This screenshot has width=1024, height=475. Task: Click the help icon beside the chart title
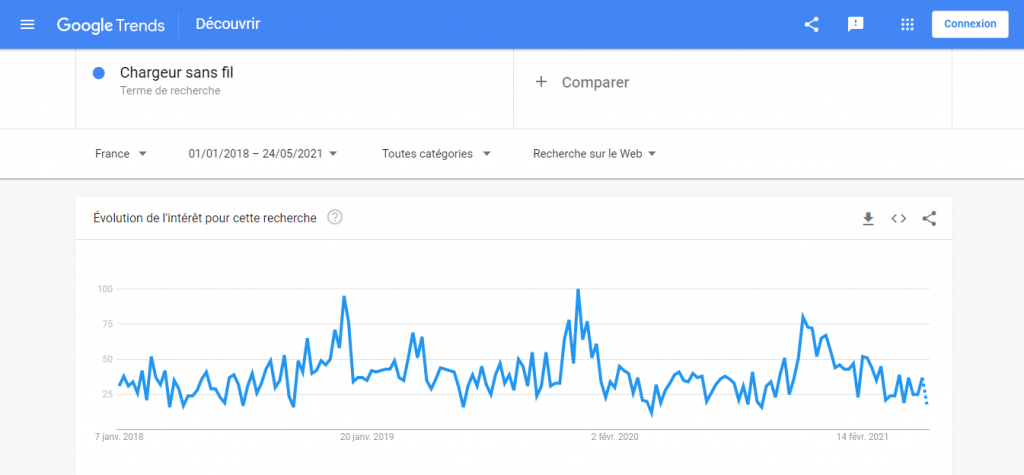pos(335,217)
